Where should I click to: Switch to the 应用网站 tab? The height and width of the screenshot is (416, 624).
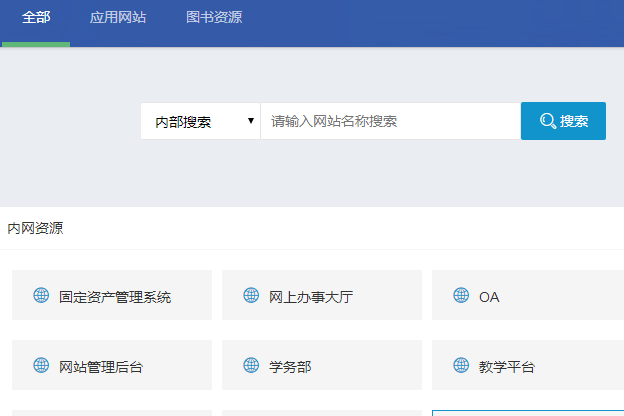[x=118, y=18]
